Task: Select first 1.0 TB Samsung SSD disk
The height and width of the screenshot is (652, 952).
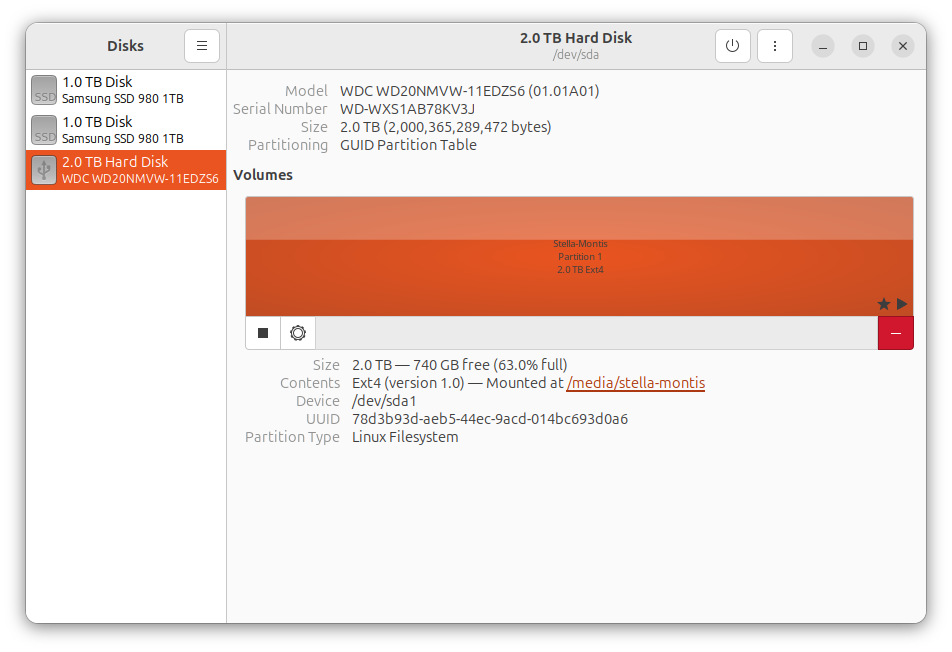Action: pyautogui.click(x=126, y=90)
